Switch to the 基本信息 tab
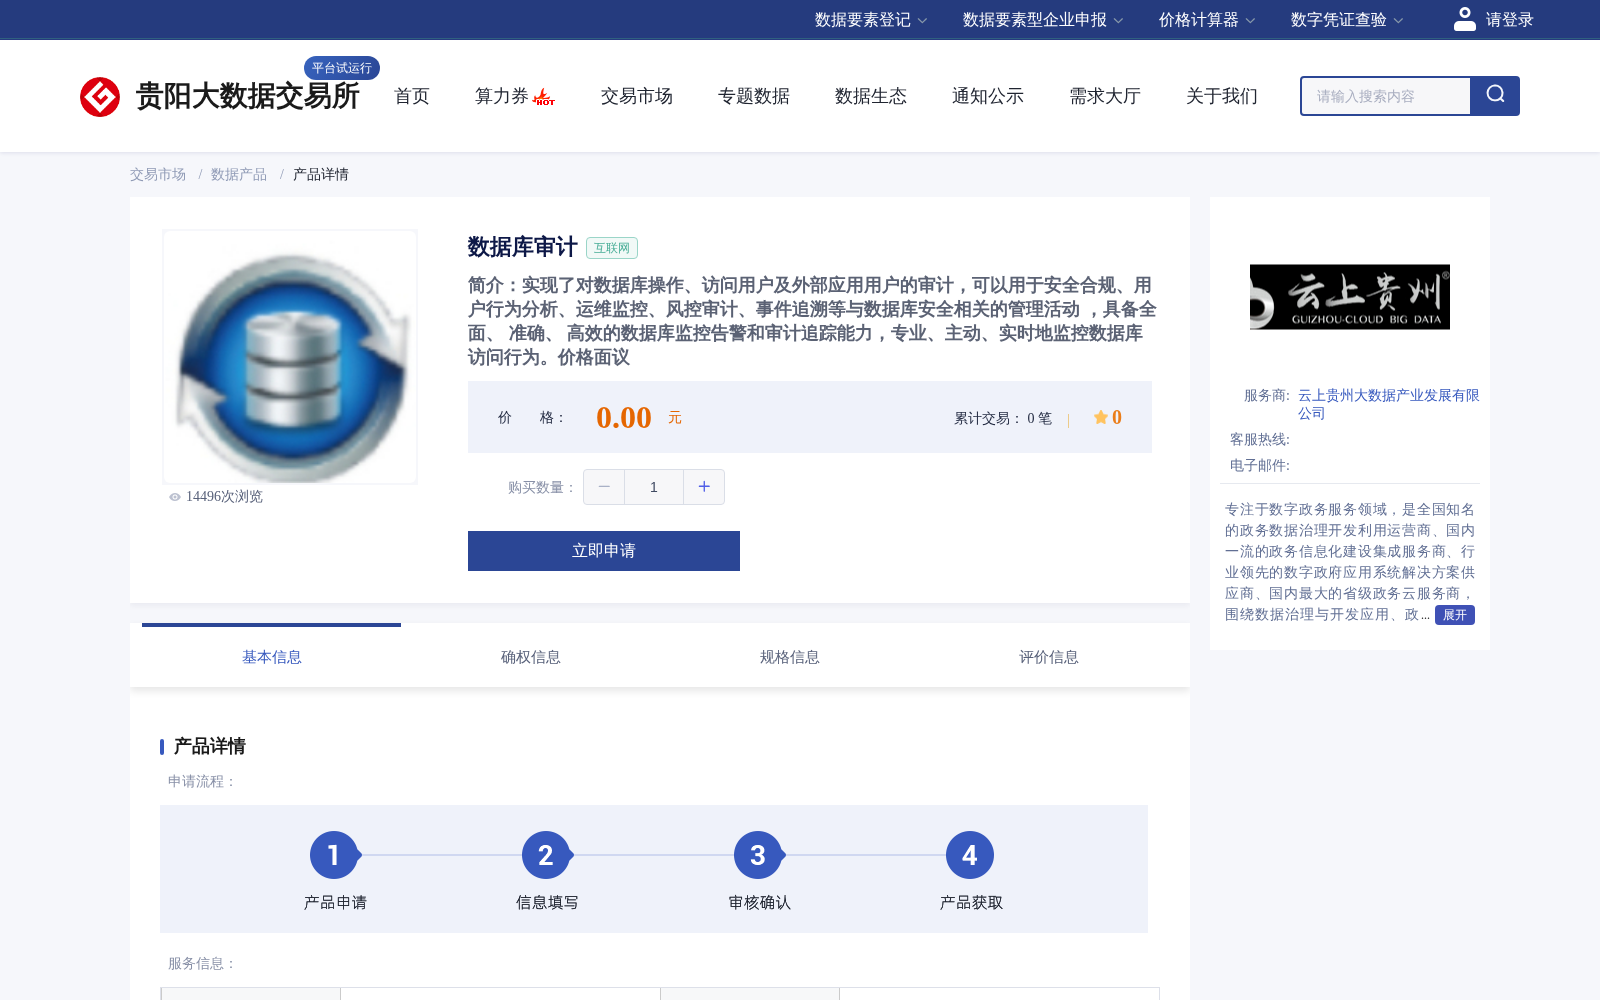 click(272, 657)
